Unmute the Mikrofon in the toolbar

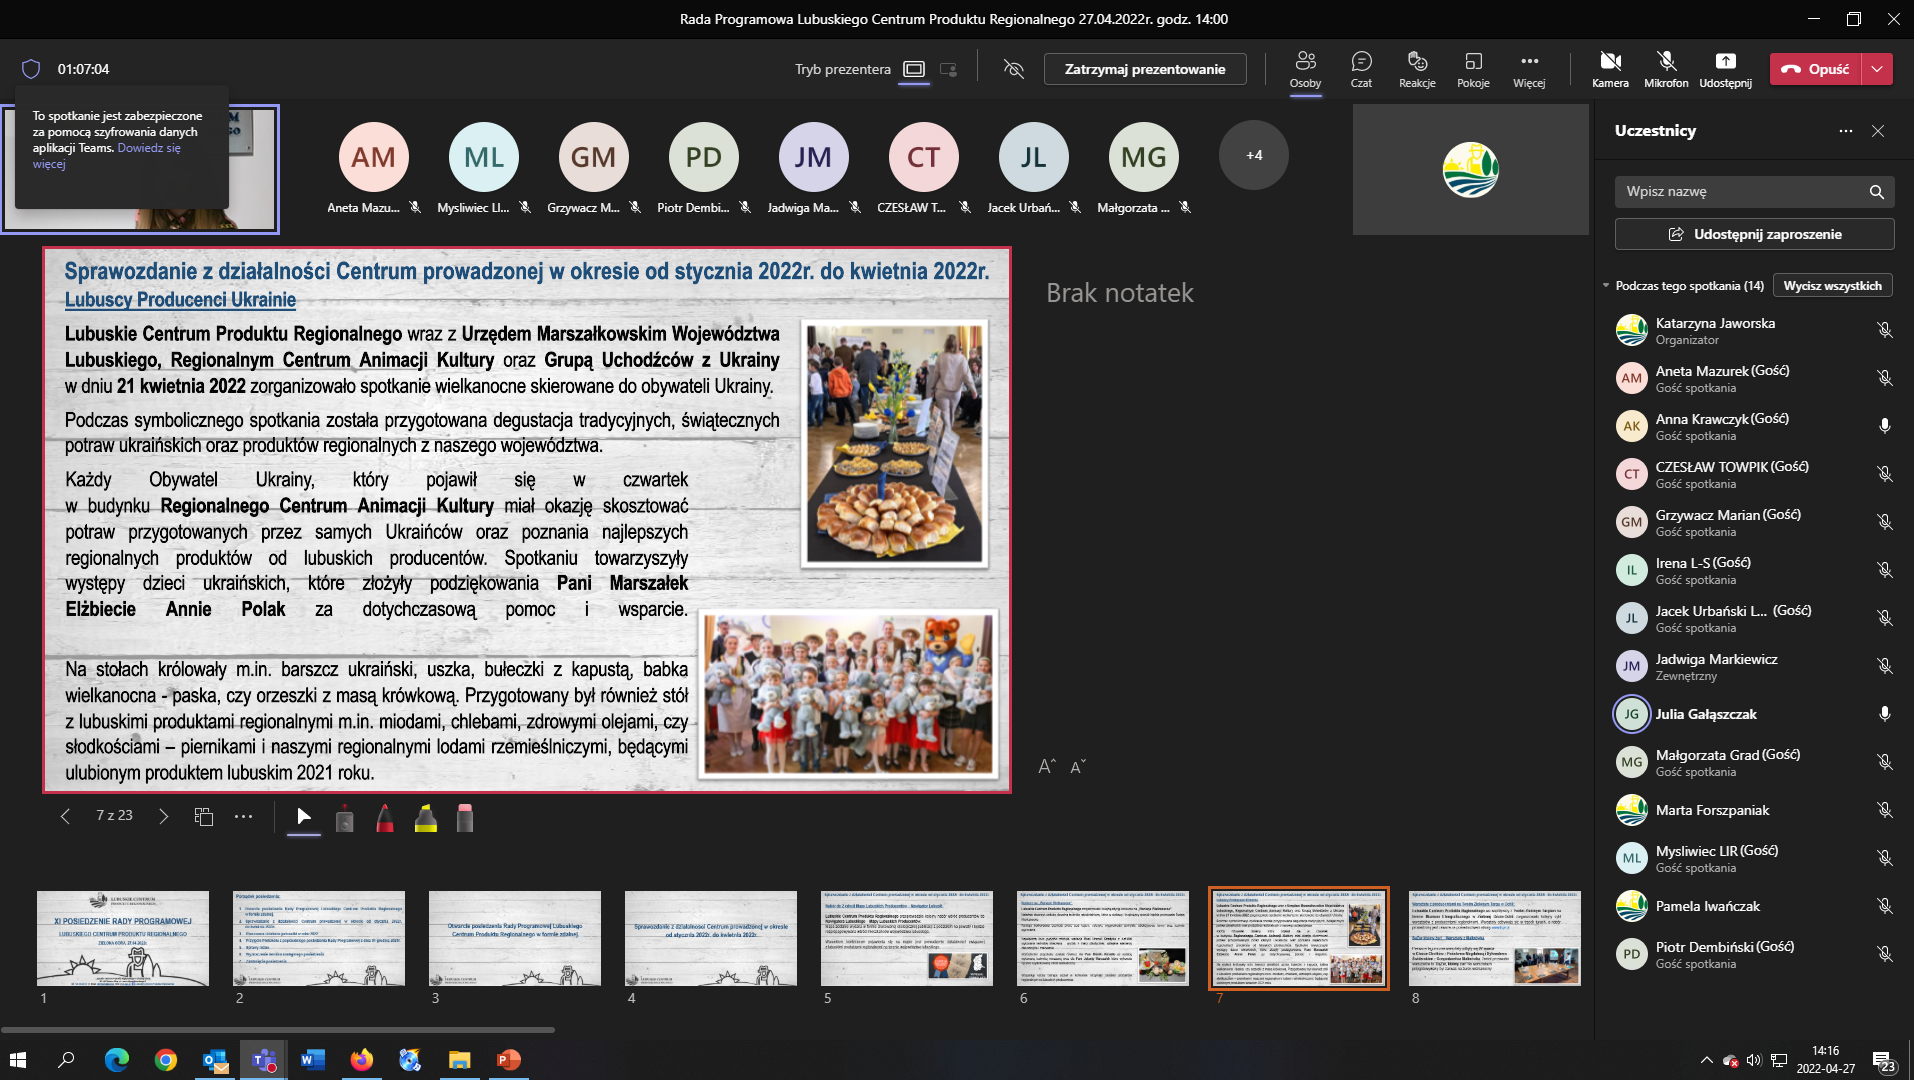coord(1666,69)
